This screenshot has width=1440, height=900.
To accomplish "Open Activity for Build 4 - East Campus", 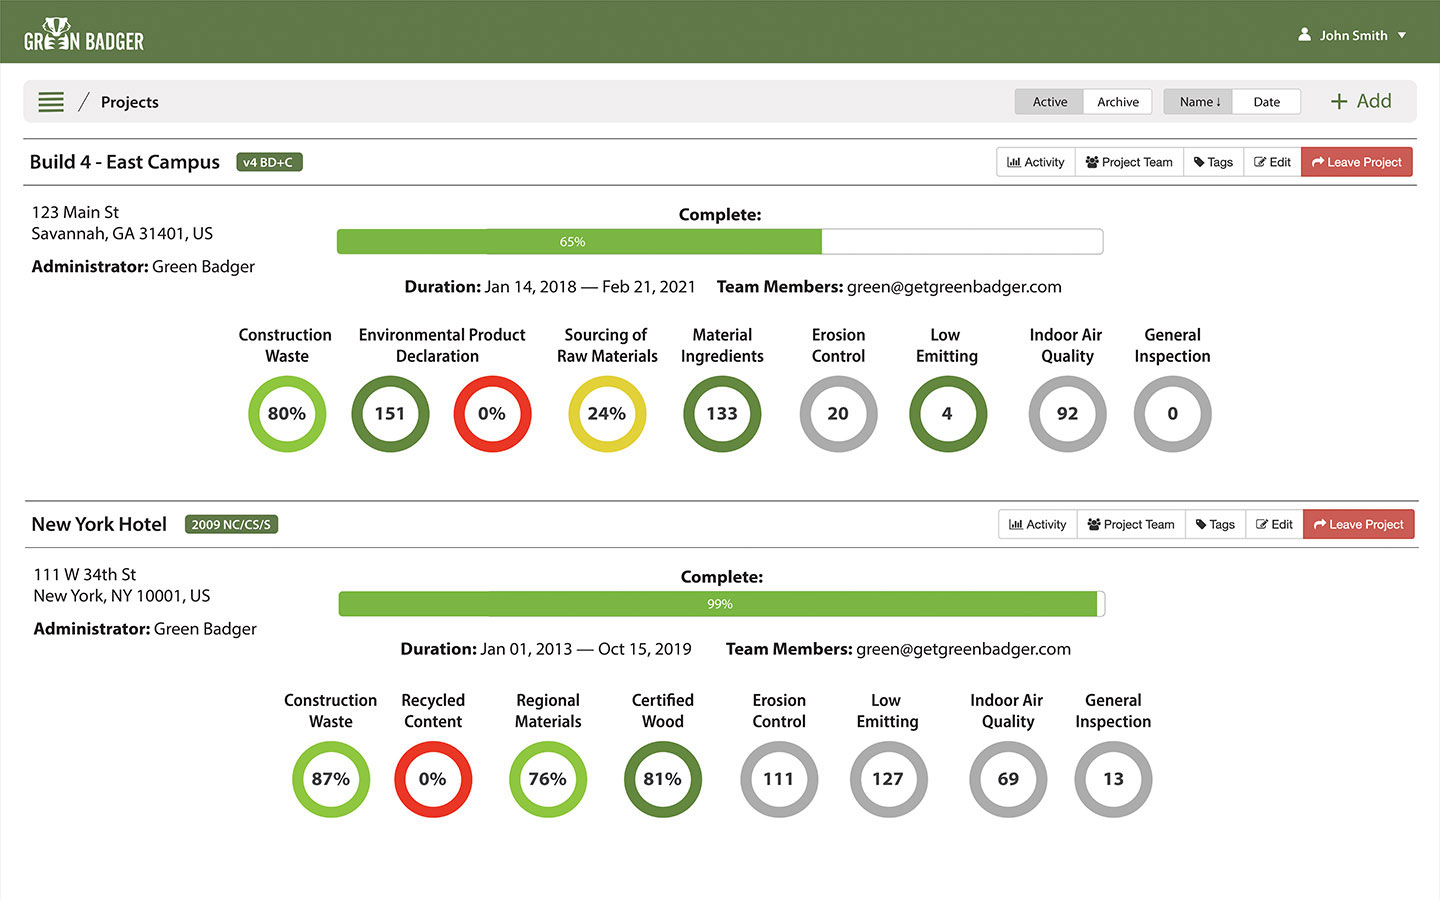I will [1036, 162].
